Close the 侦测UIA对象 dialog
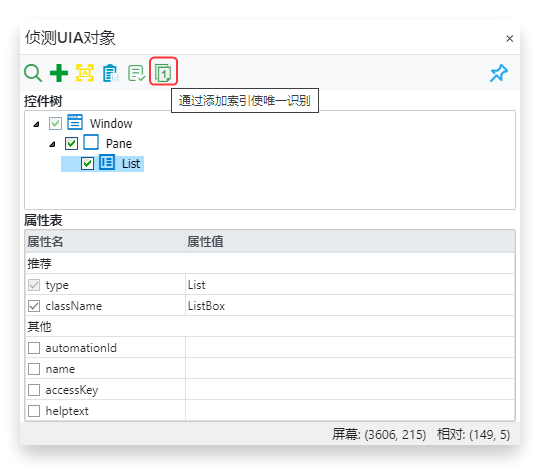The width and height of the screenshot is (540, 474). click(510, 38)
